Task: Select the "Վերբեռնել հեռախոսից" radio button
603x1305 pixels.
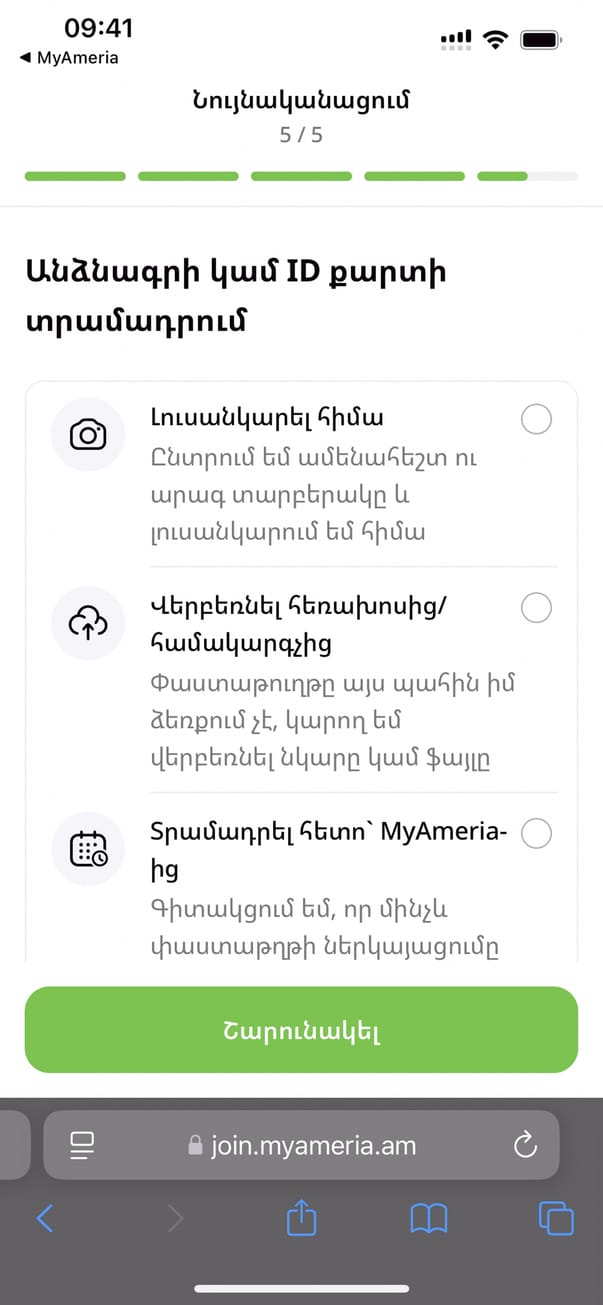Action: (537, 608)
